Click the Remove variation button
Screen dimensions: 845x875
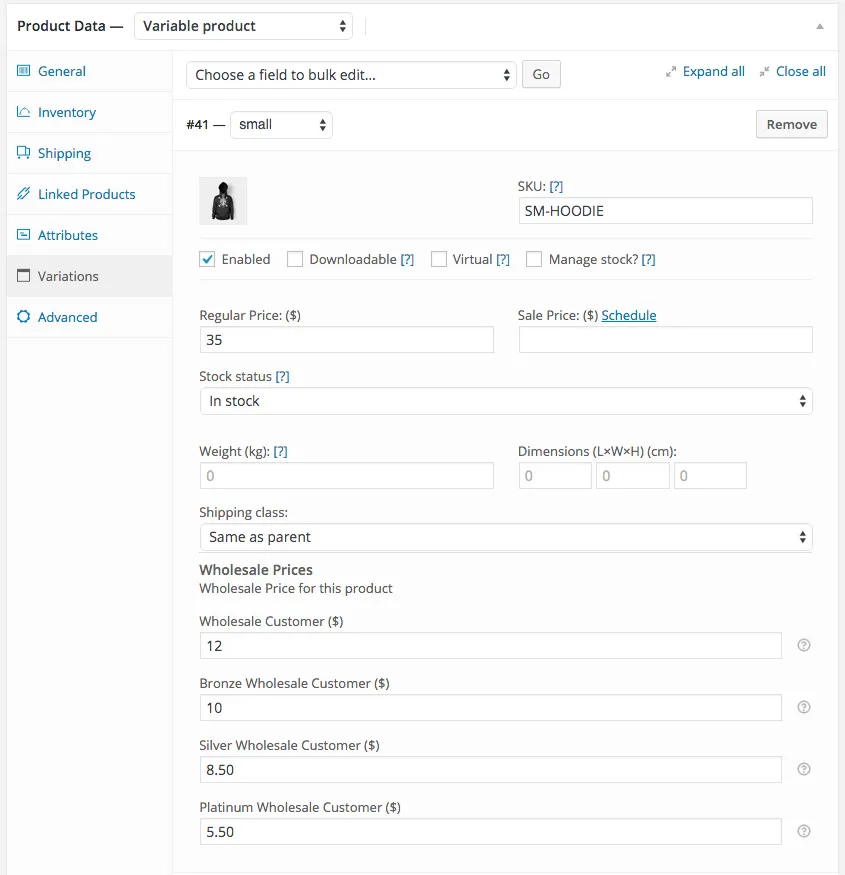[791, 124]
